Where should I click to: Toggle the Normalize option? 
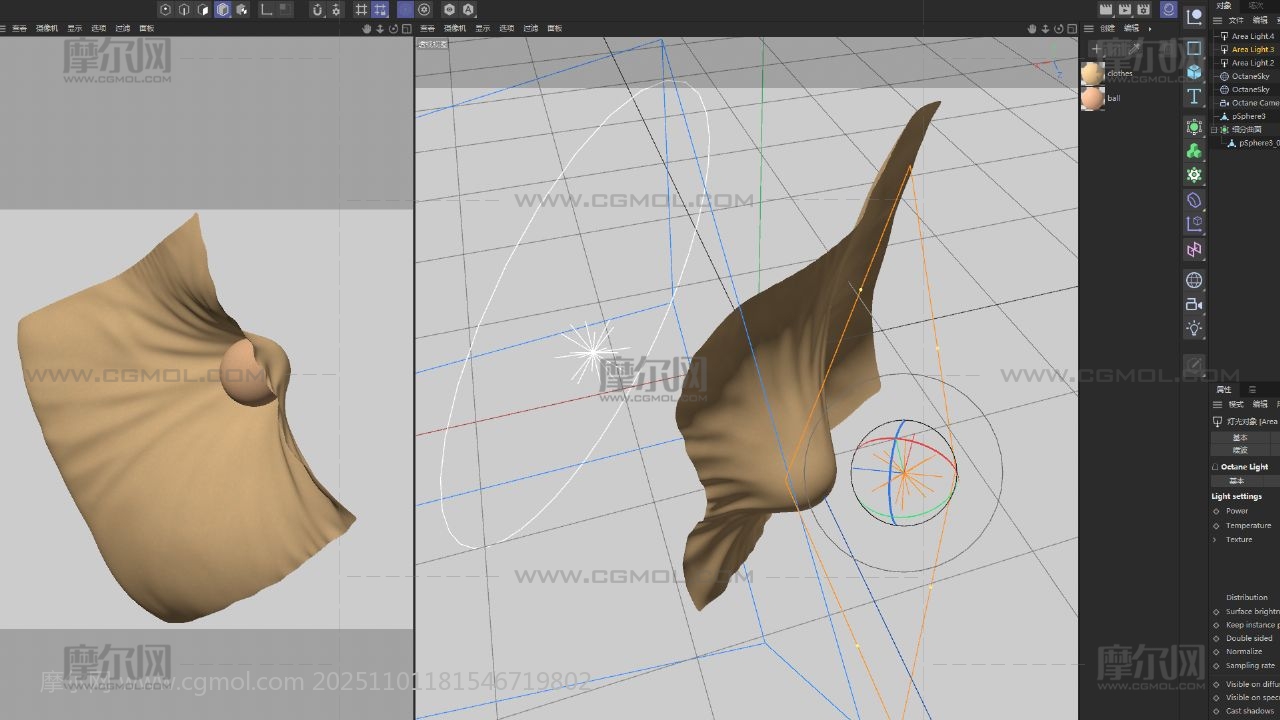(1217, 651)
